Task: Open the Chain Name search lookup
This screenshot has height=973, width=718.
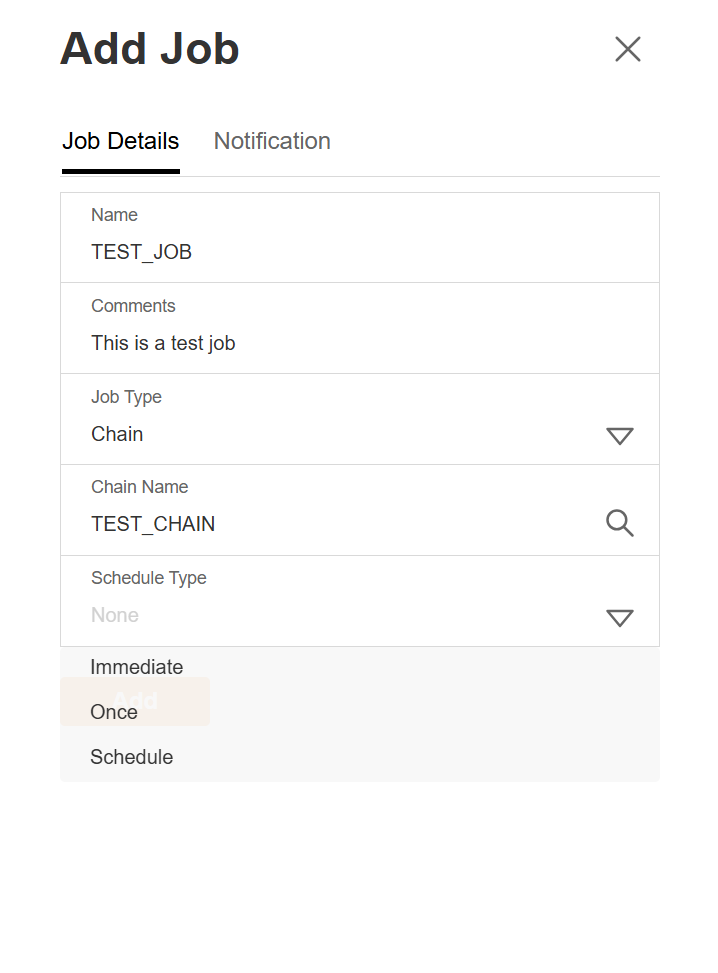Action: 620,523
